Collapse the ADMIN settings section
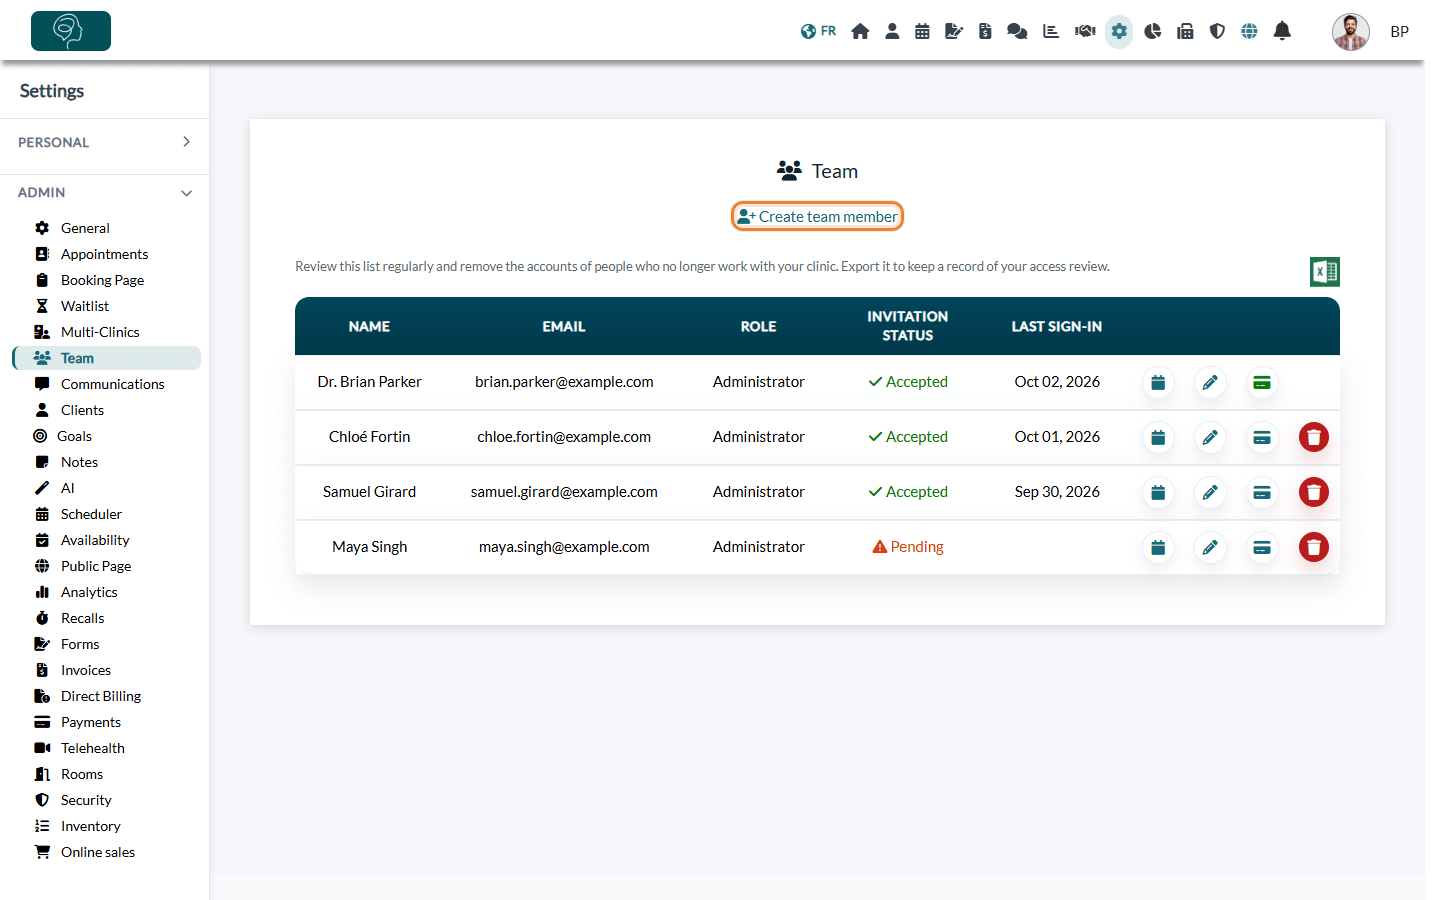The height and width of the screenshot is (900, 1440). click(x=105, y=192)
